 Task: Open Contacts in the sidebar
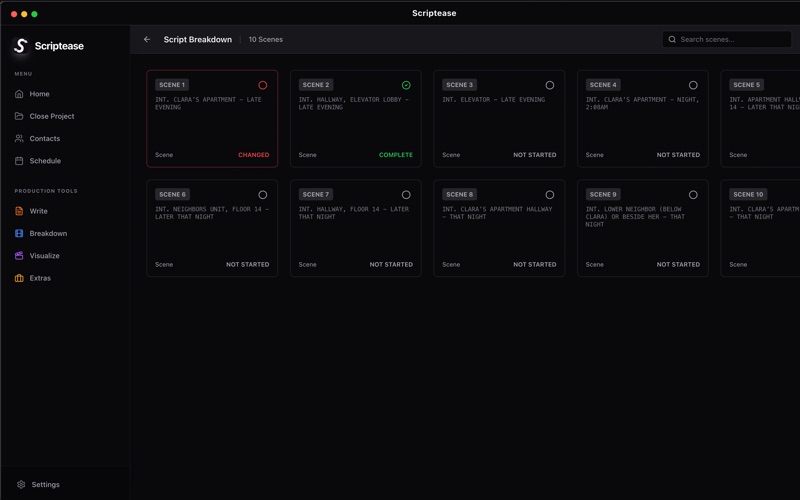pos(44,138)
